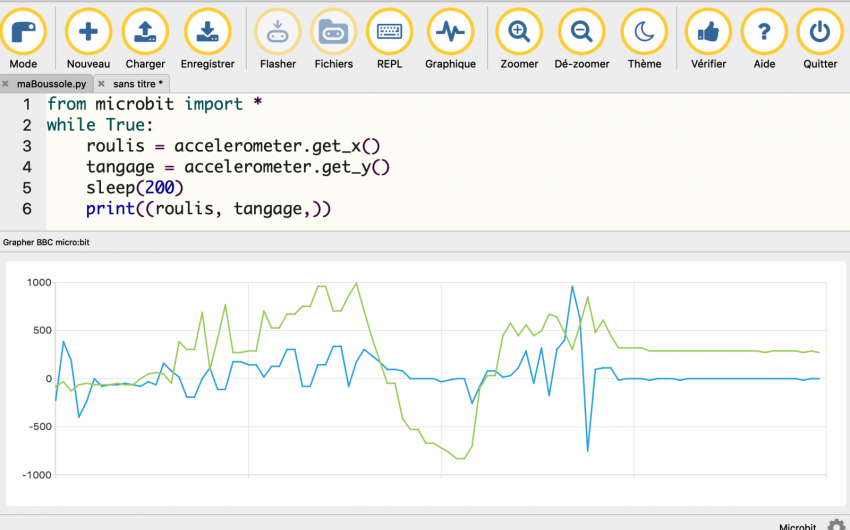Click the tangage accelerometer.get_y() line

[238, 167]
